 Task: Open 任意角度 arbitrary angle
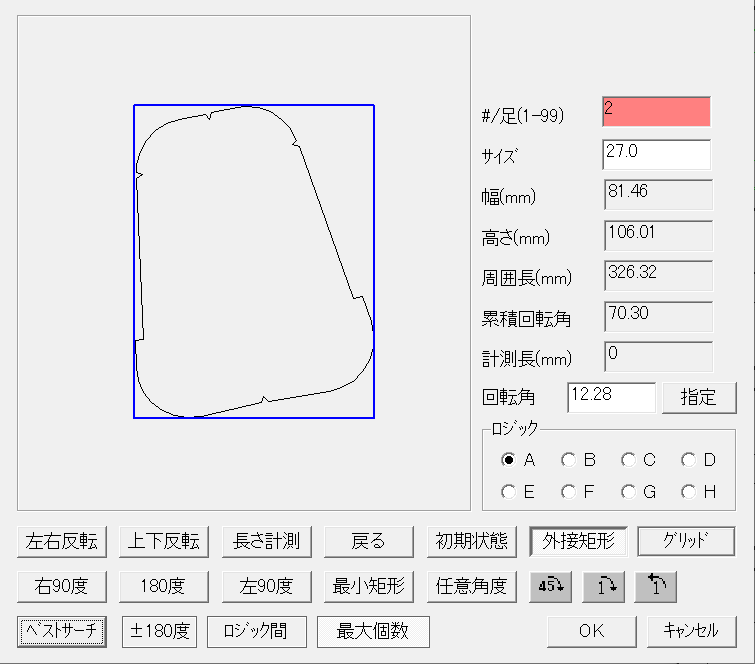coord(472,586)
